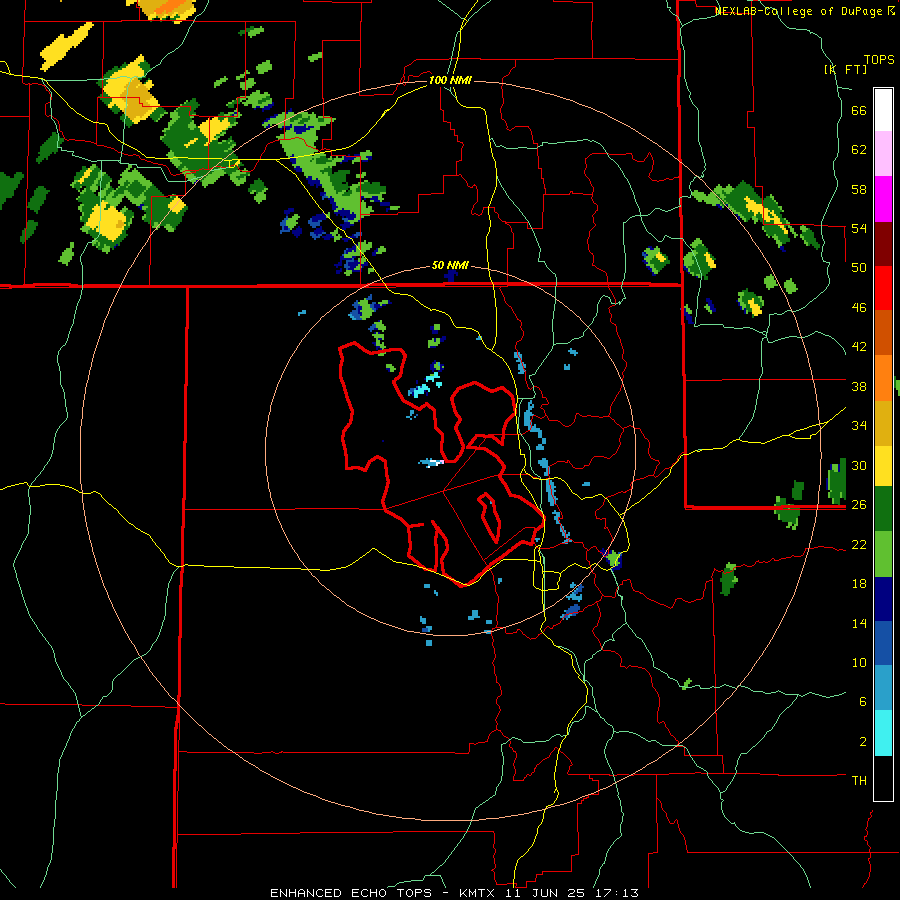Click the legend value 18
The image size is (900, 900).
pos(859,584)
